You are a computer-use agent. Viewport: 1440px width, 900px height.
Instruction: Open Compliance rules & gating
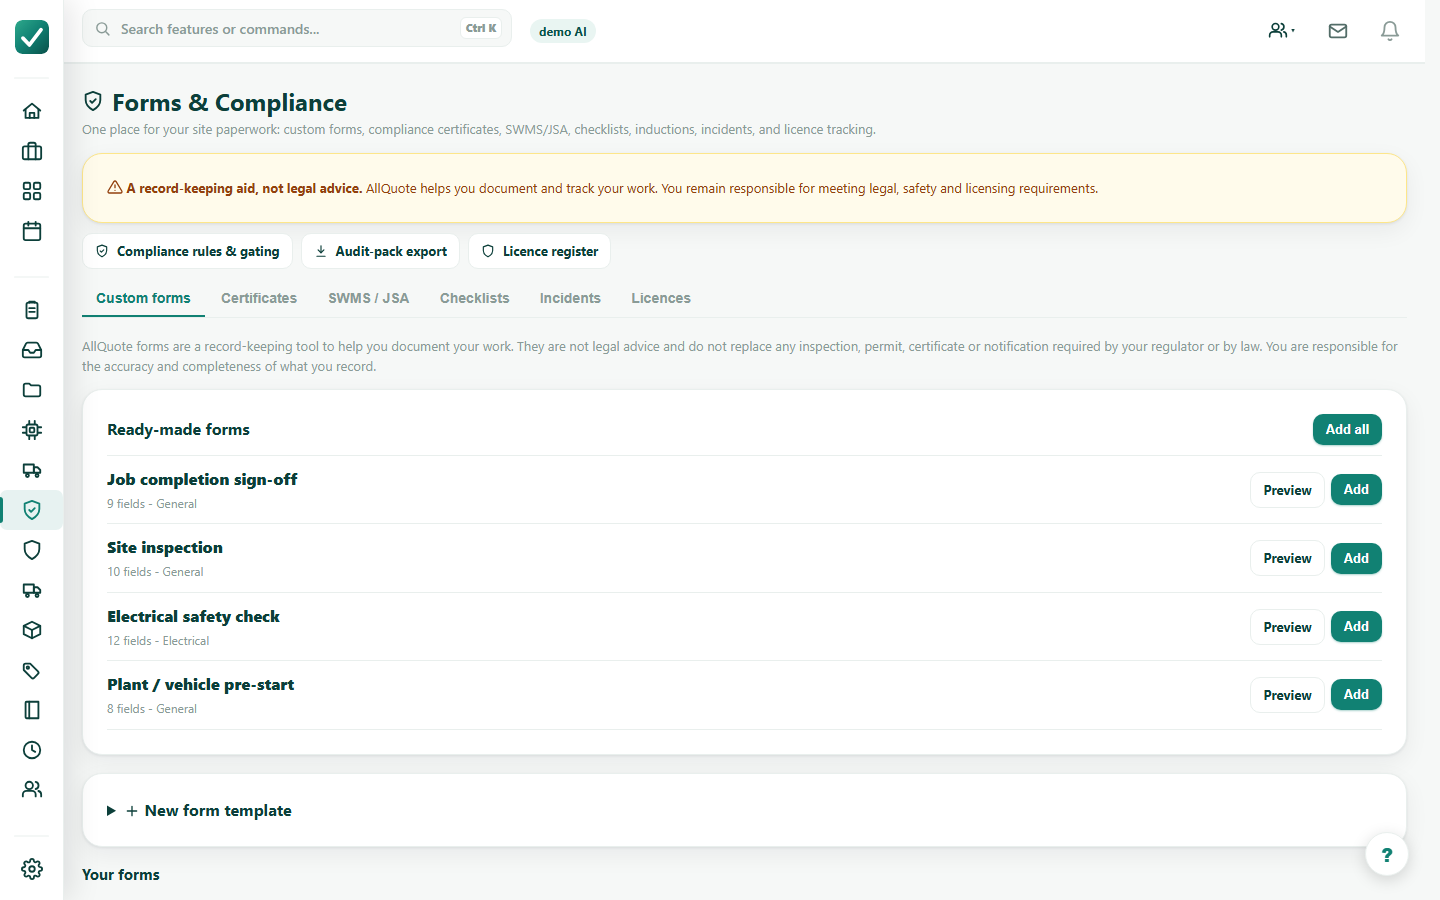tap(187, 251)
